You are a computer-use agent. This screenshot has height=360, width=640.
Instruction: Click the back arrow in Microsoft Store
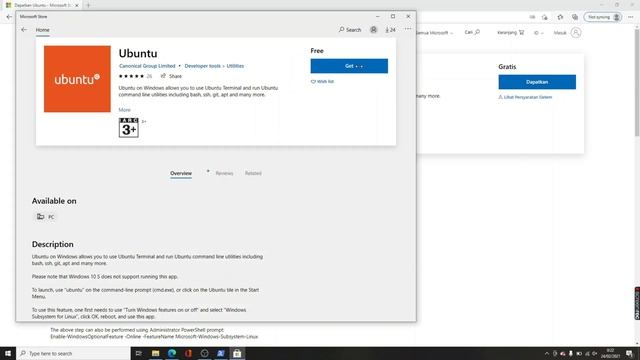click(24, 30)
